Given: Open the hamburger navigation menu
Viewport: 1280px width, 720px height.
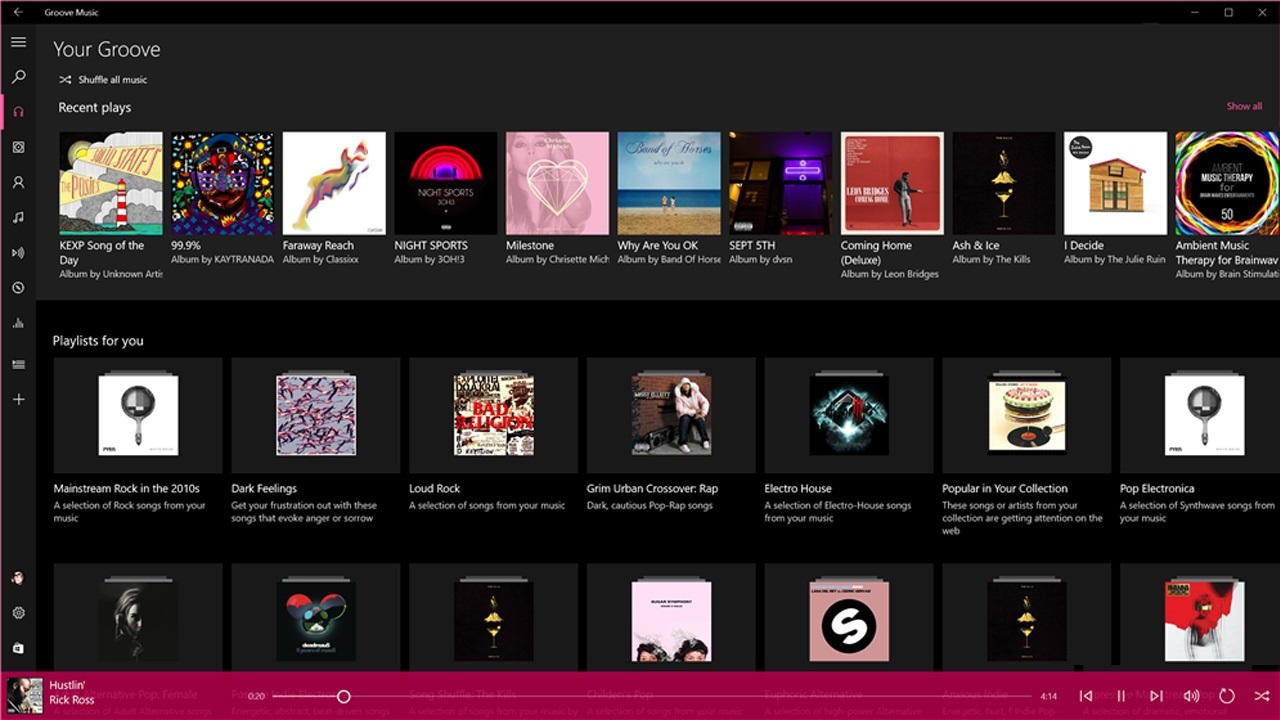Looking at the screenshot, I should pos(18,42).
